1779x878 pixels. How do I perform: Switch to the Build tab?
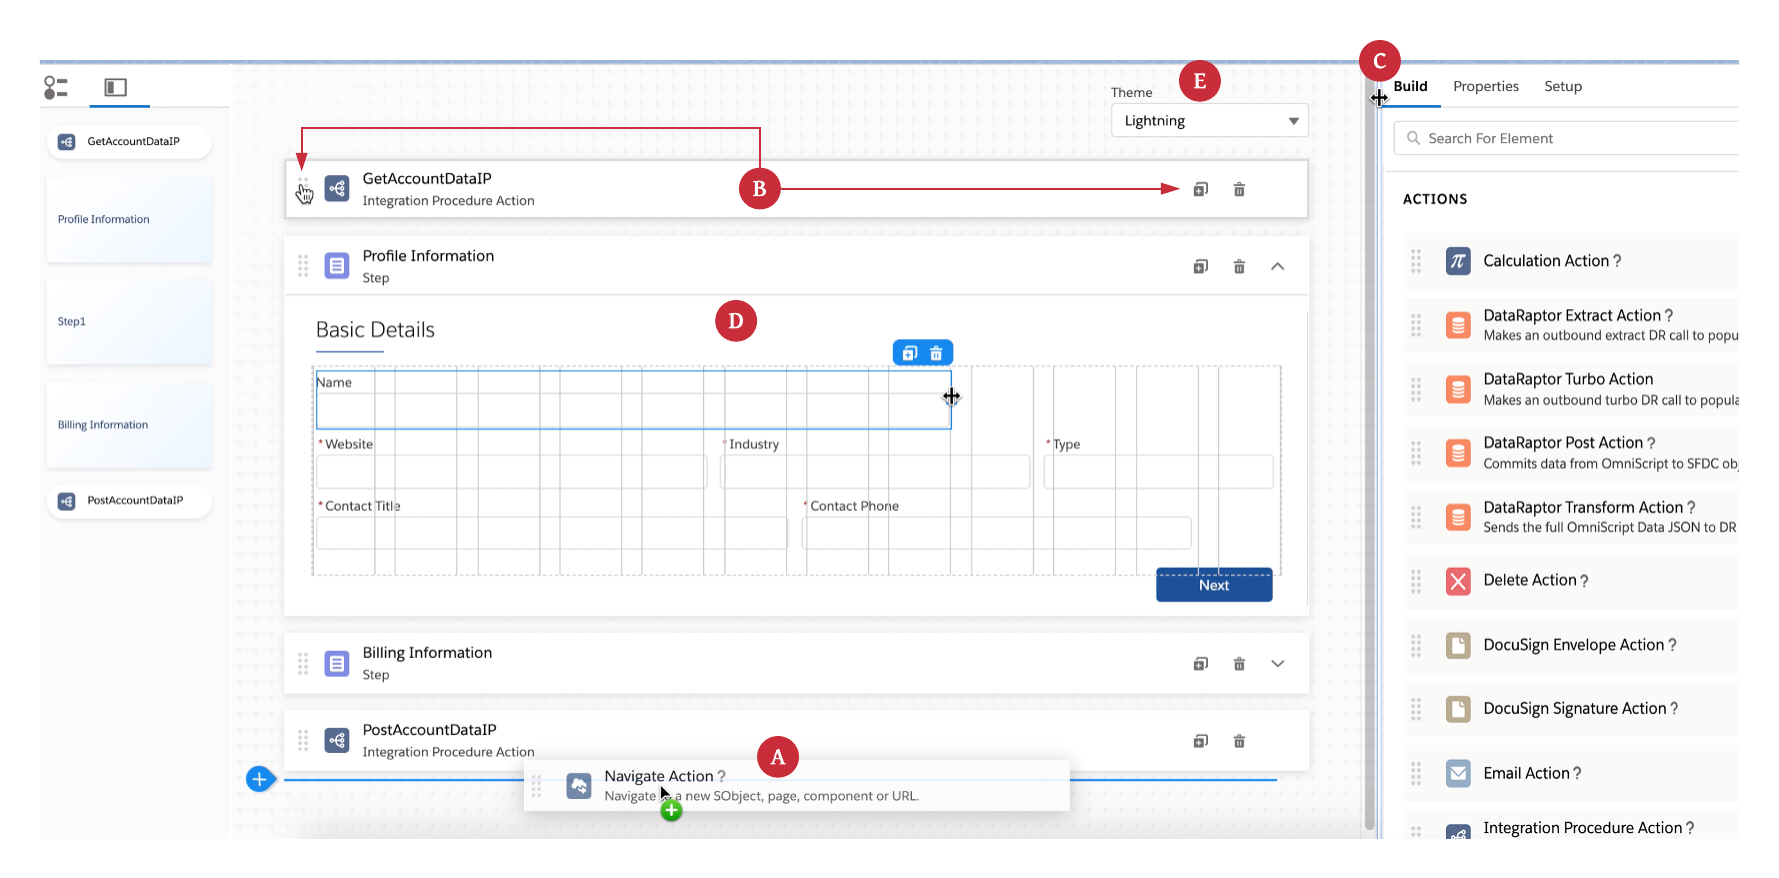1410,86
